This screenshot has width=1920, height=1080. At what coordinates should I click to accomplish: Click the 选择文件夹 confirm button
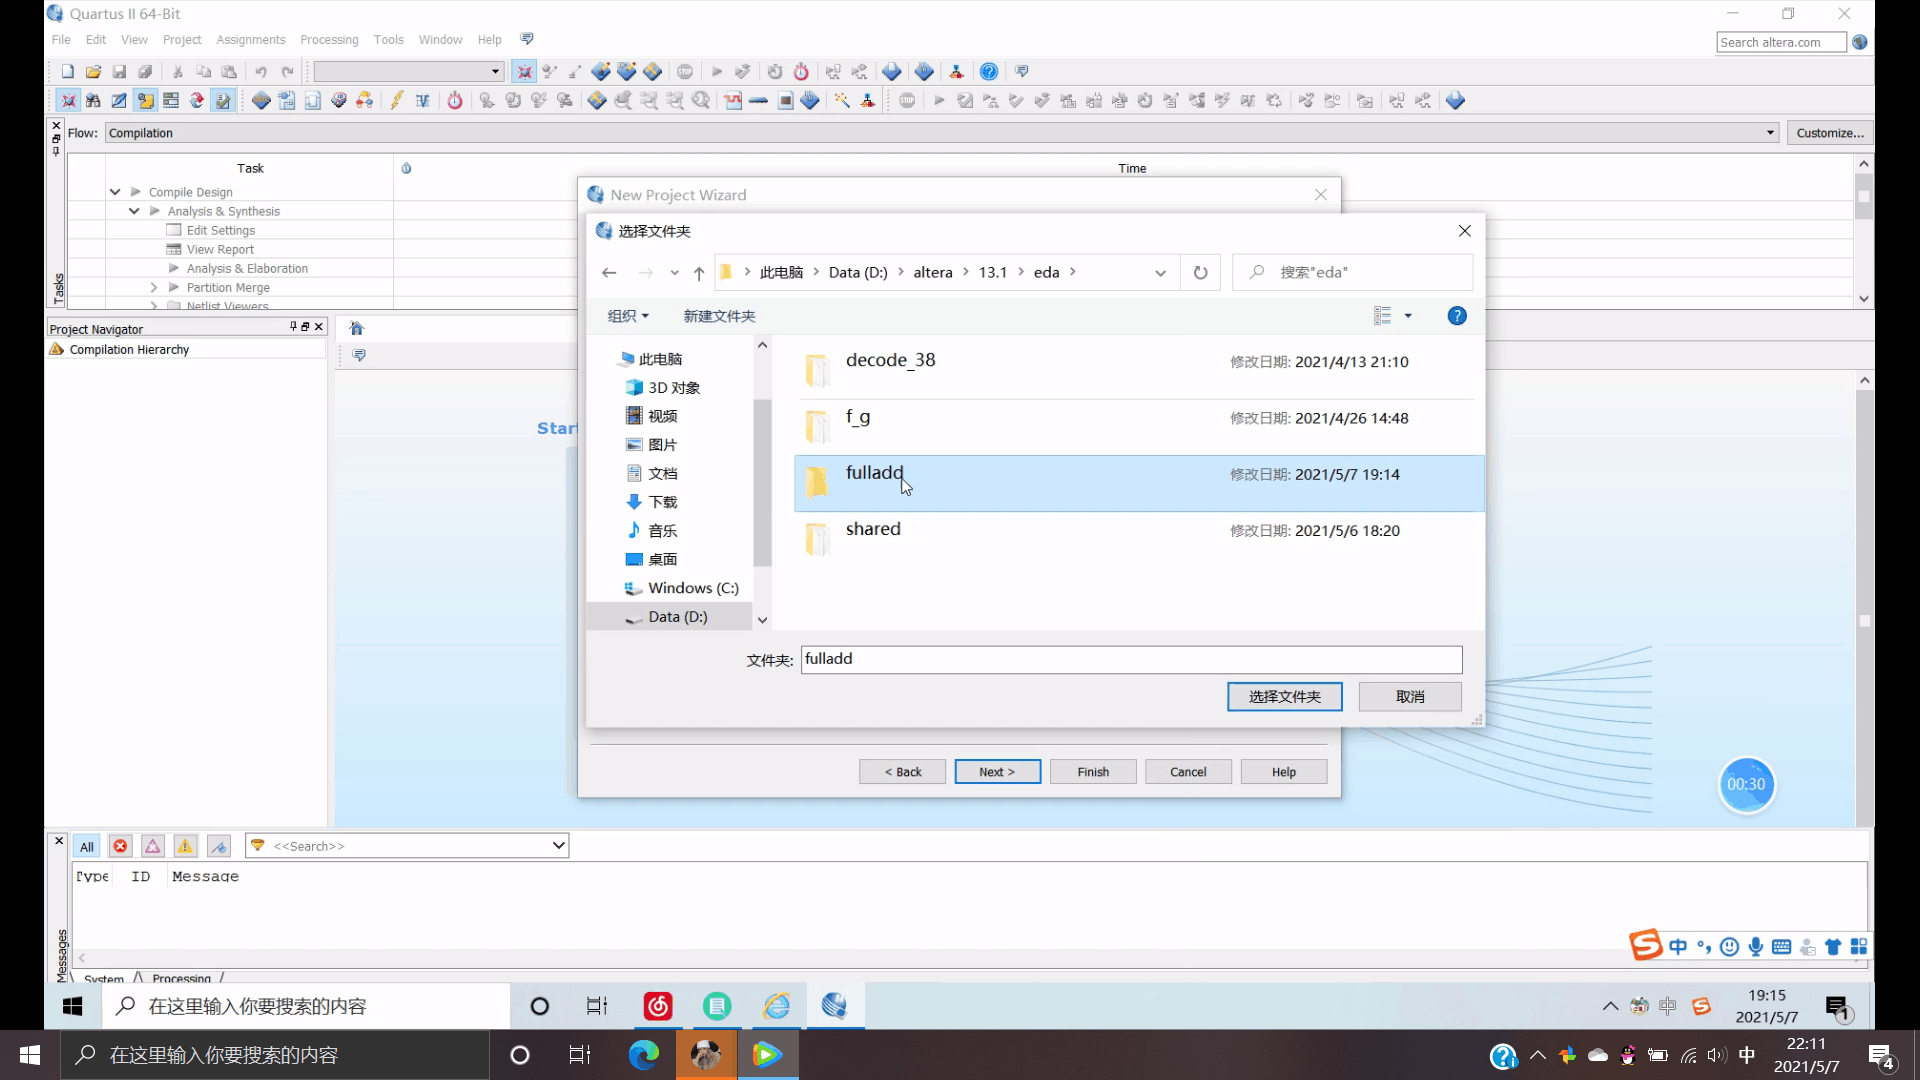pos(1285,697)
